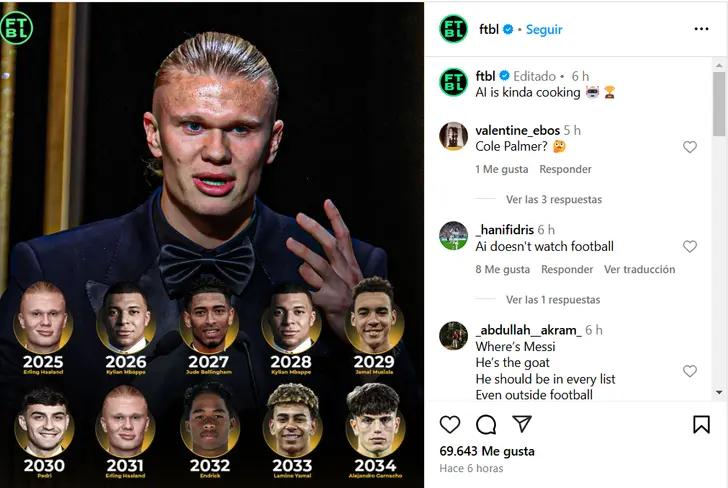View '8 Me gusta' on _hanifidris comment
Viewport: 728px width, 488px height.
pos(502,270)
